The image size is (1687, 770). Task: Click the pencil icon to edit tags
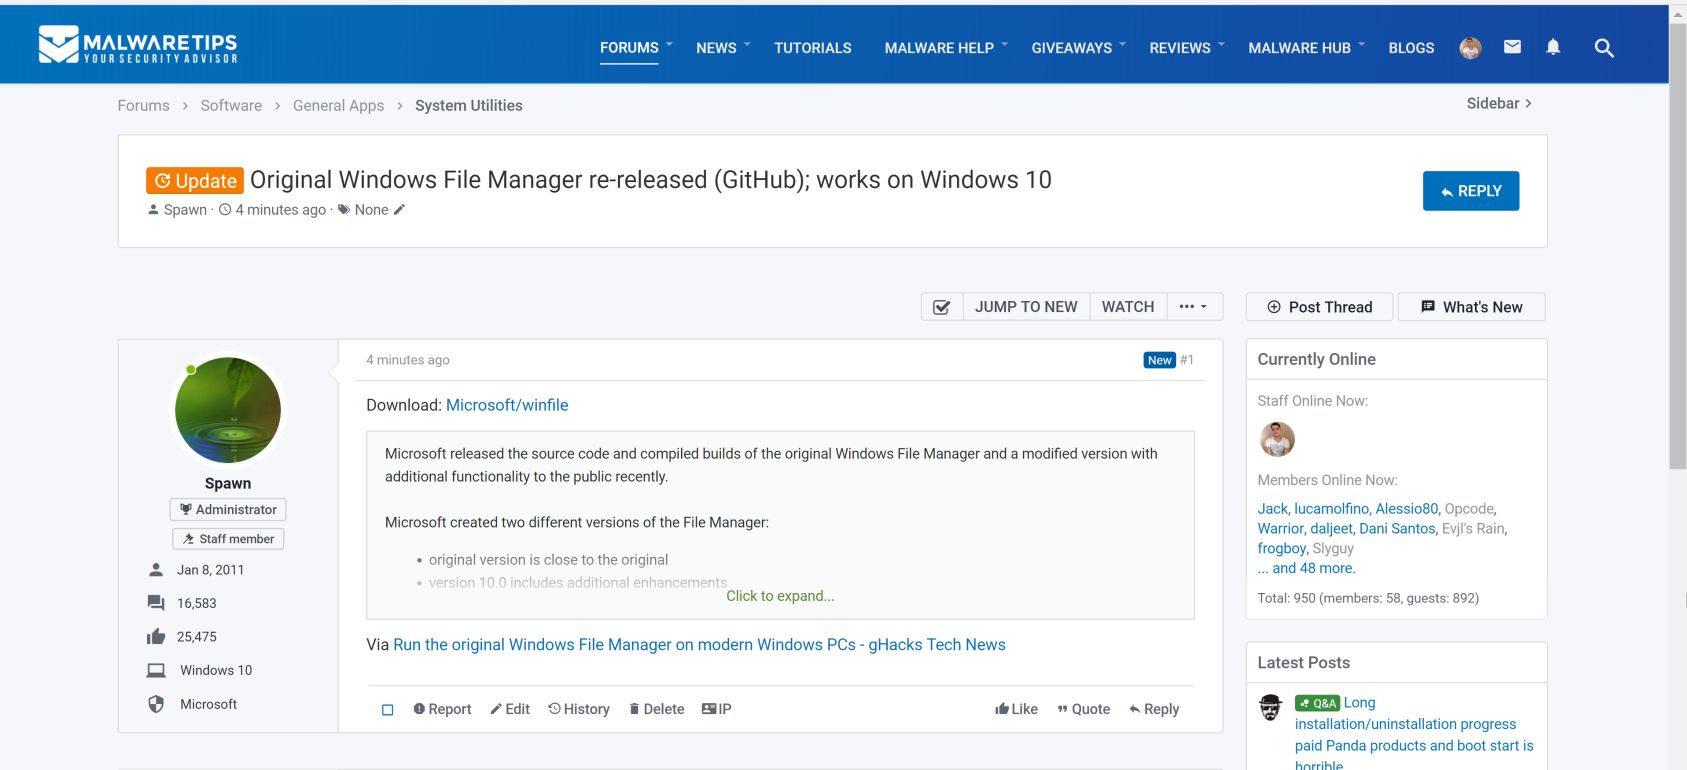(399, 210)
